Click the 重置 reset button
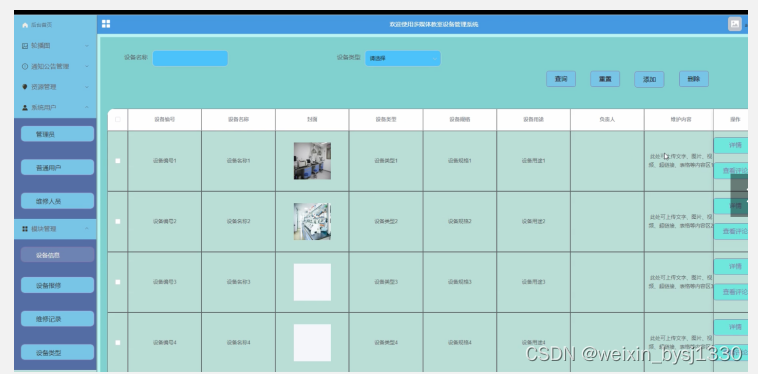Screen dimensions: 758x374 coord(605,79)
